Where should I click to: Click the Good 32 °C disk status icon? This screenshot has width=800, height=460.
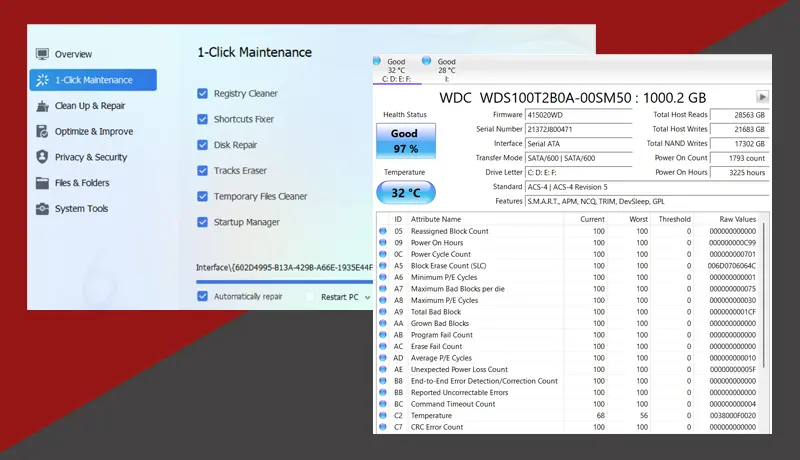pos(377,61)
